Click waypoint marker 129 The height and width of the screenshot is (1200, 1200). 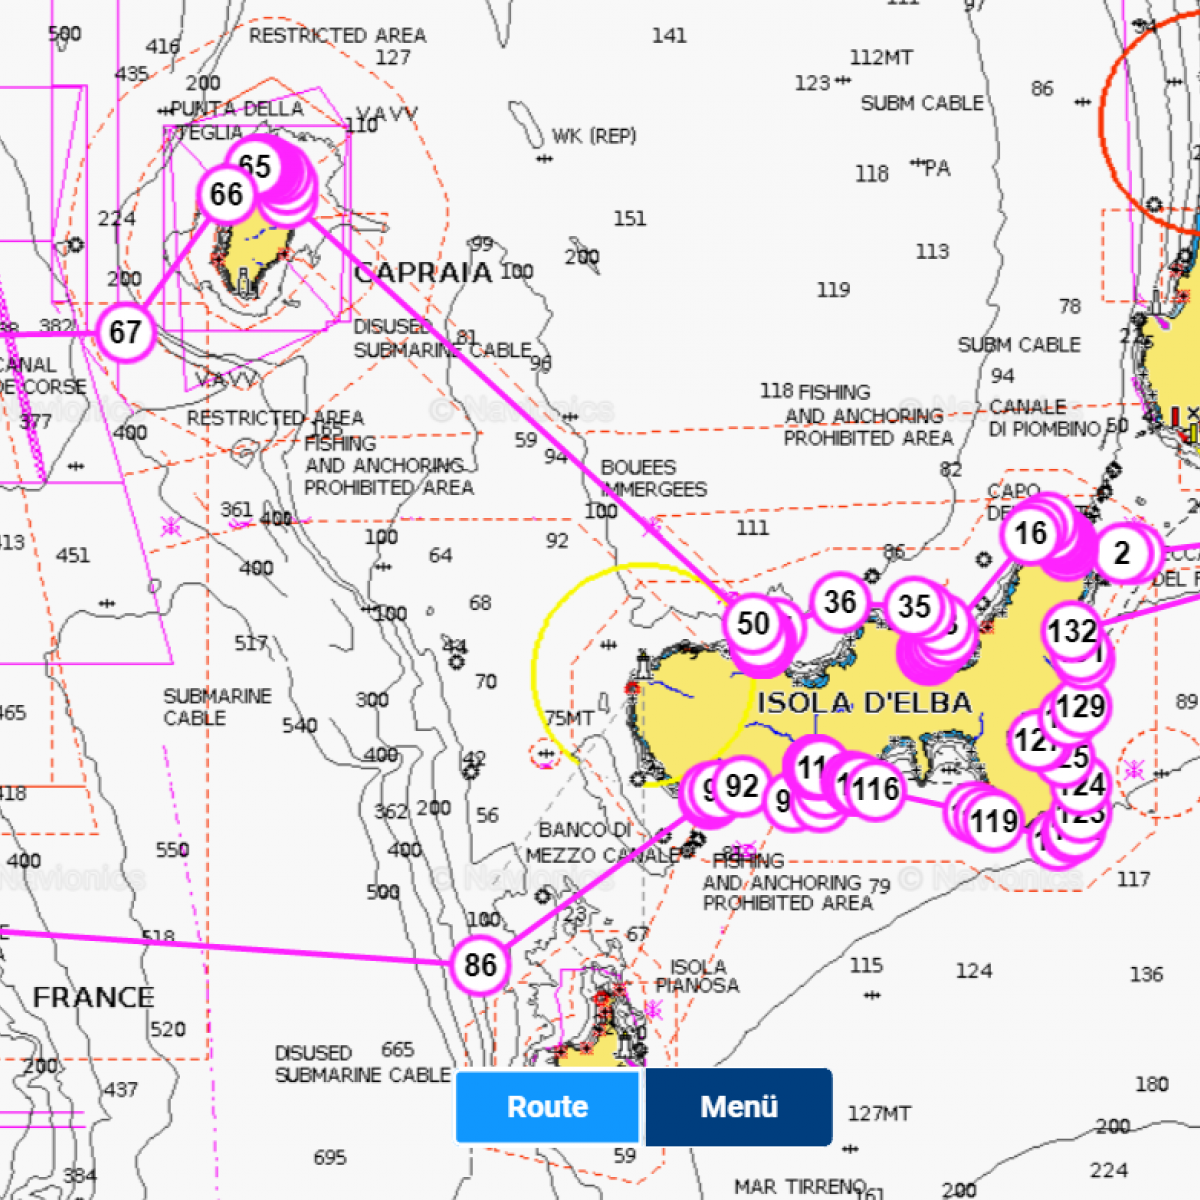click(1080, 707)
